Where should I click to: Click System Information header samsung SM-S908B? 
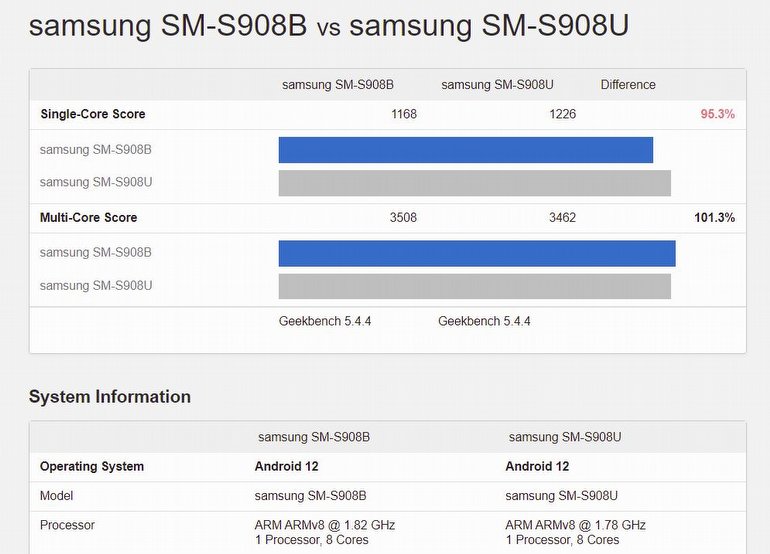(314, 437)
